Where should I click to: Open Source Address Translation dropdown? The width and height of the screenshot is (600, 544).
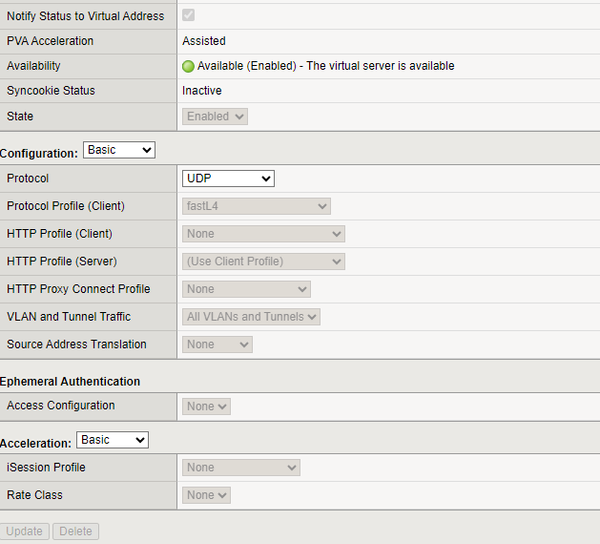[x=217, y=344]
